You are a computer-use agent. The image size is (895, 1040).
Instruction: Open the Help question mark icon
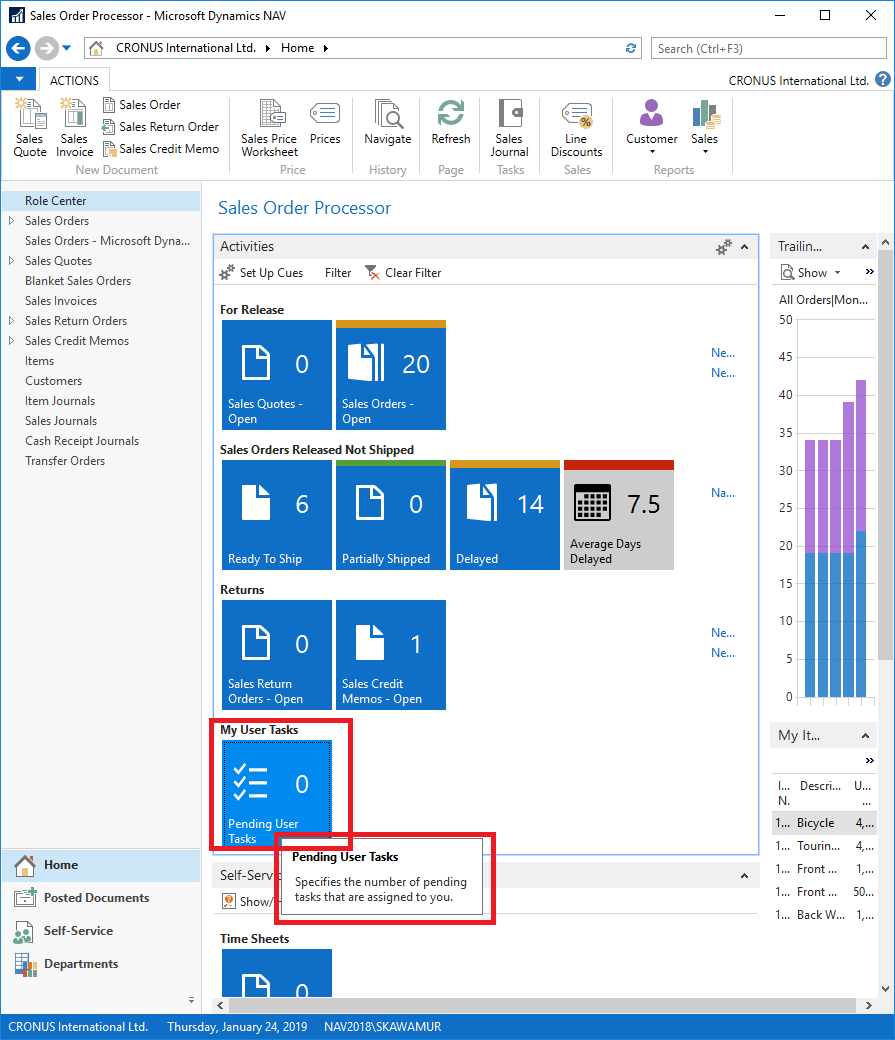[x=883, y=80]
